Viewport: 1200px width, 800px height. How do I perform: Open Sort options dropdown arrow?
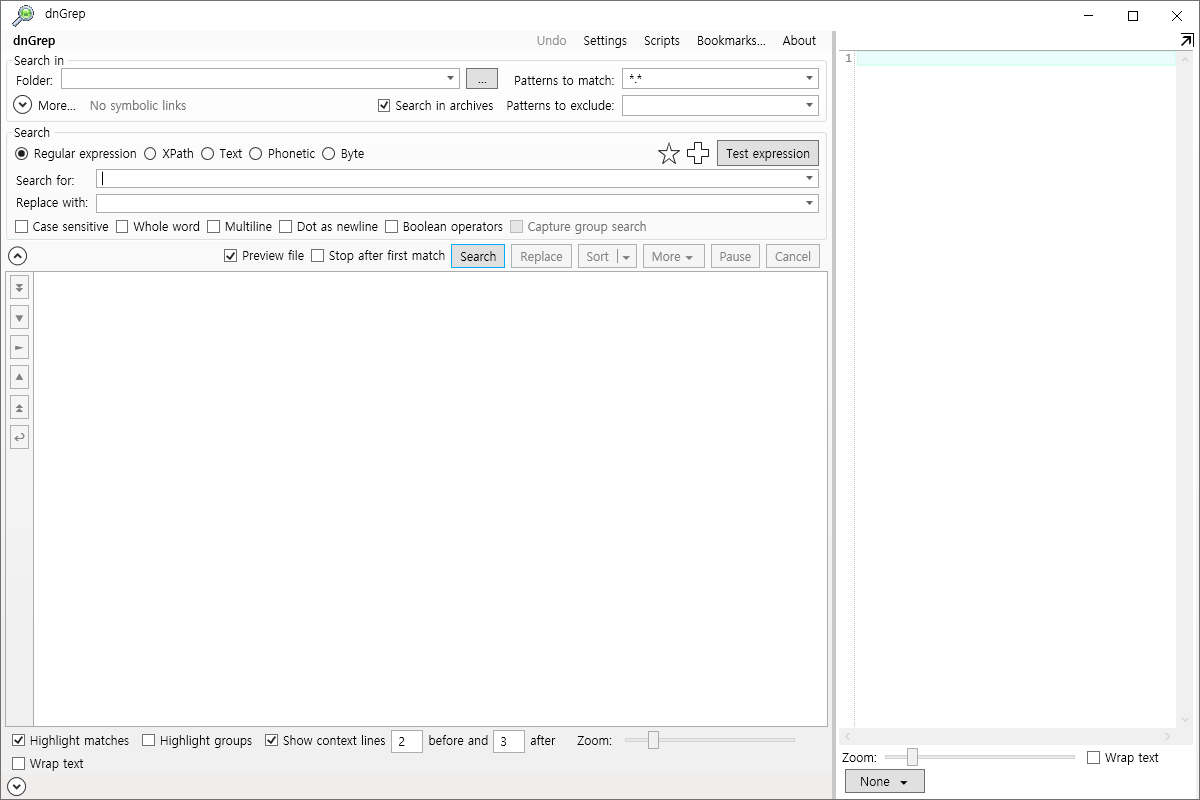click(x=627, y=257)
